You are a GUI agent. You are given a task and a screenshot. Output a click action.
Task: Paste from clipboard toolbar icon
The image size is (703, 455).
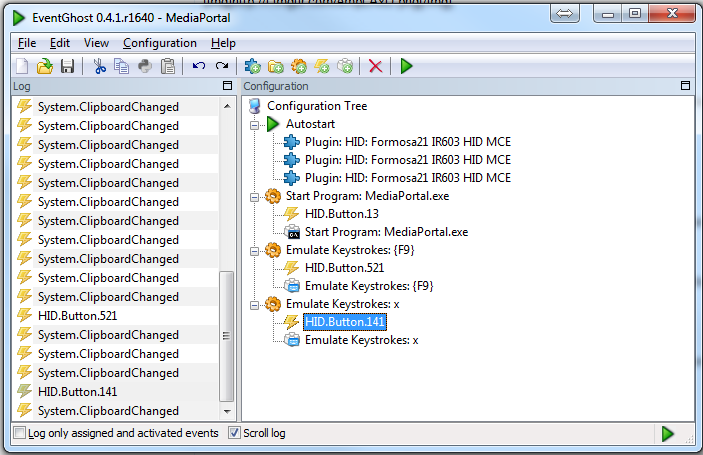click(x=168, y=66)
